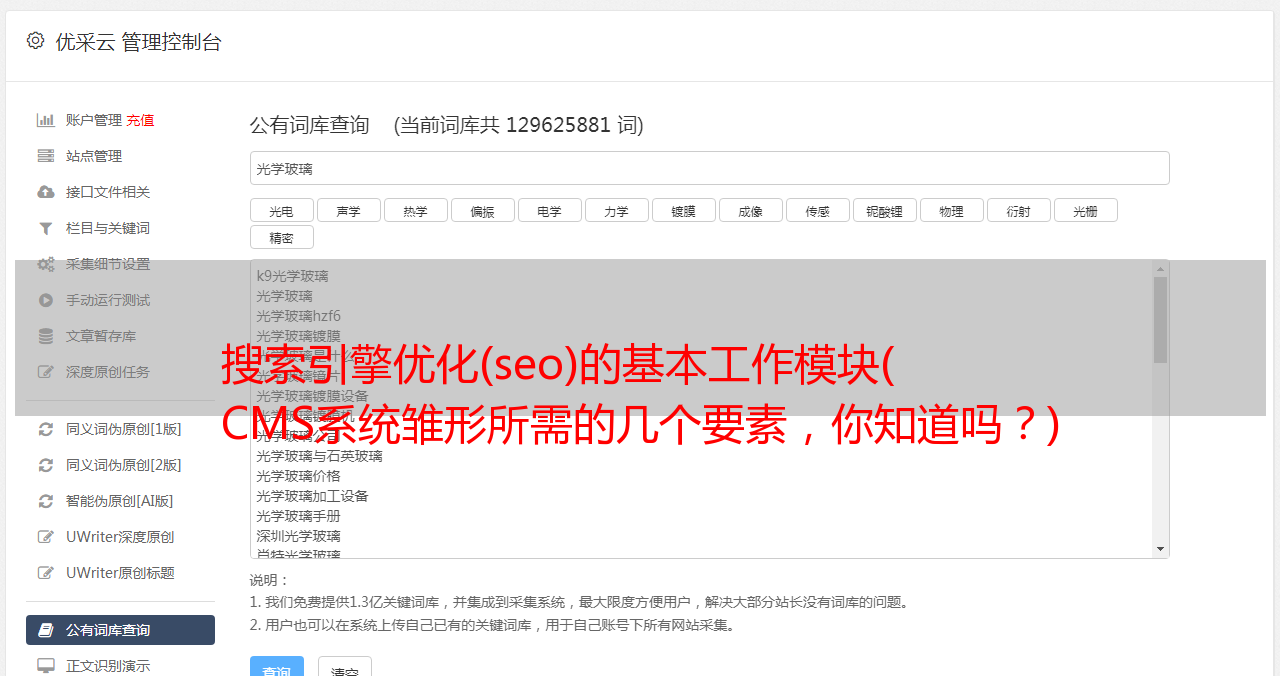Click the 光学玻璃 keyword input field
The width and height of the screenshot is (1280, 676).
coord(710,168)
